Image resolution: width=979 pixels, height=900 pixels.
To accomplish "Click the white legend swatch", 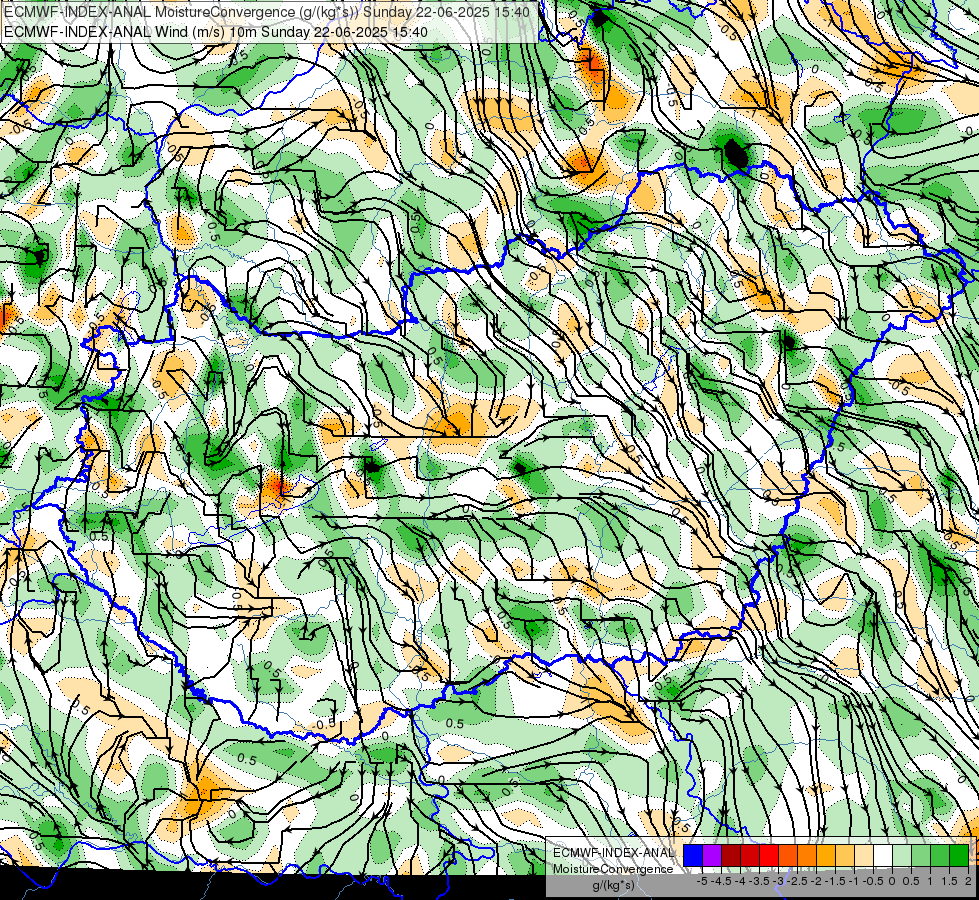I will pos(883,855).
